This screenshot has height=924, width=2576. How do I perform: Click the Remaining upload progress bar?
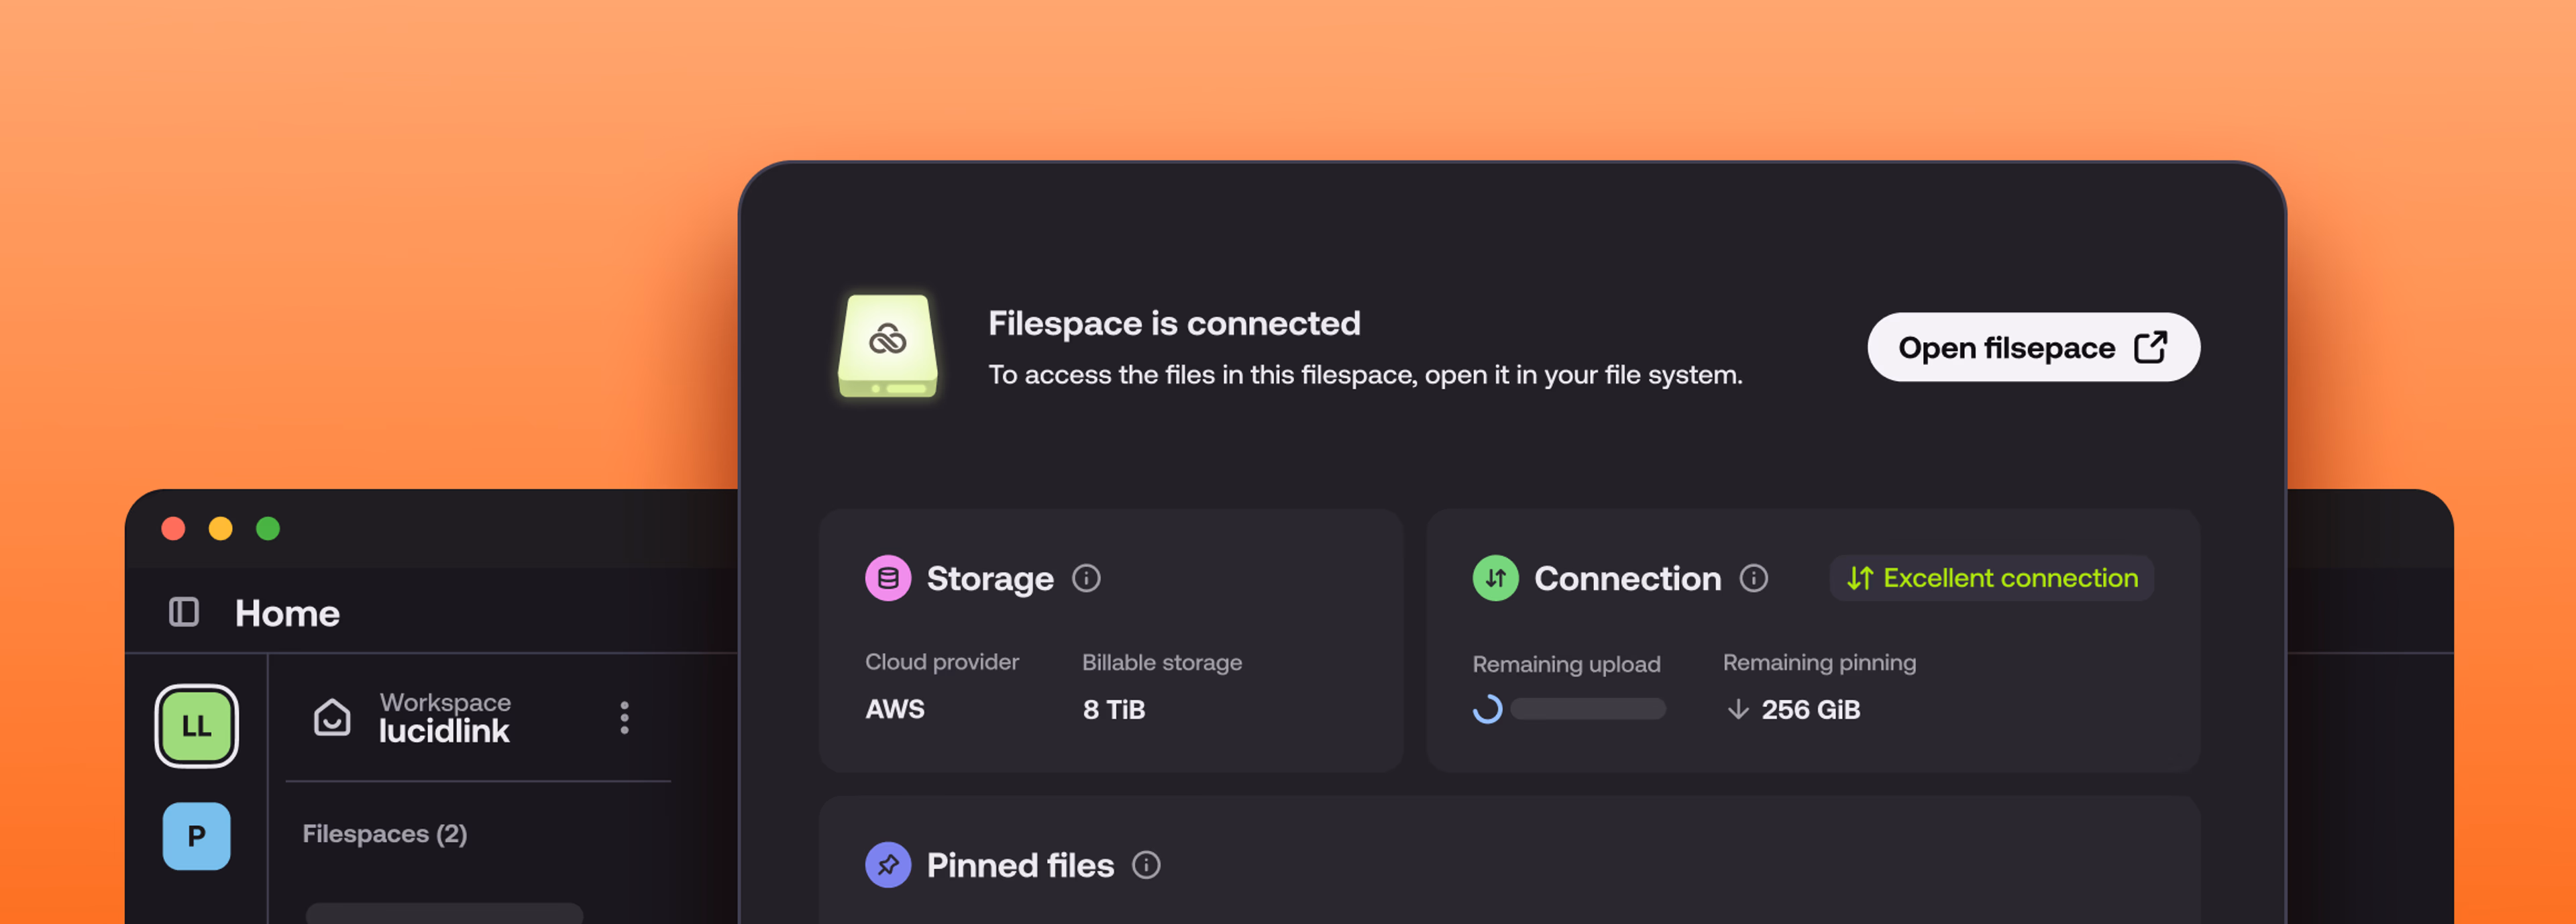[x=1587, y=709]
